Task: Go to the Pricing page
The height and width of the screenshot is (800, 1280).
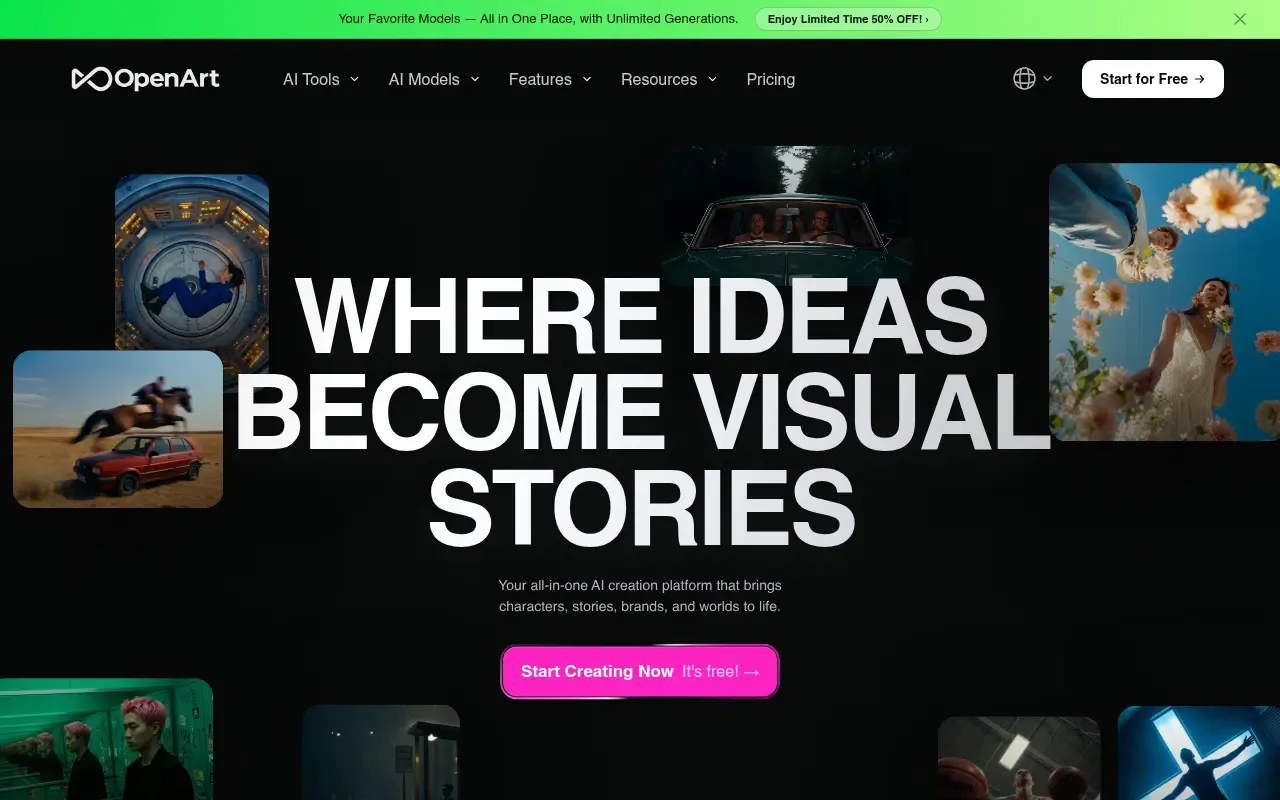Action: click(771, 79)
